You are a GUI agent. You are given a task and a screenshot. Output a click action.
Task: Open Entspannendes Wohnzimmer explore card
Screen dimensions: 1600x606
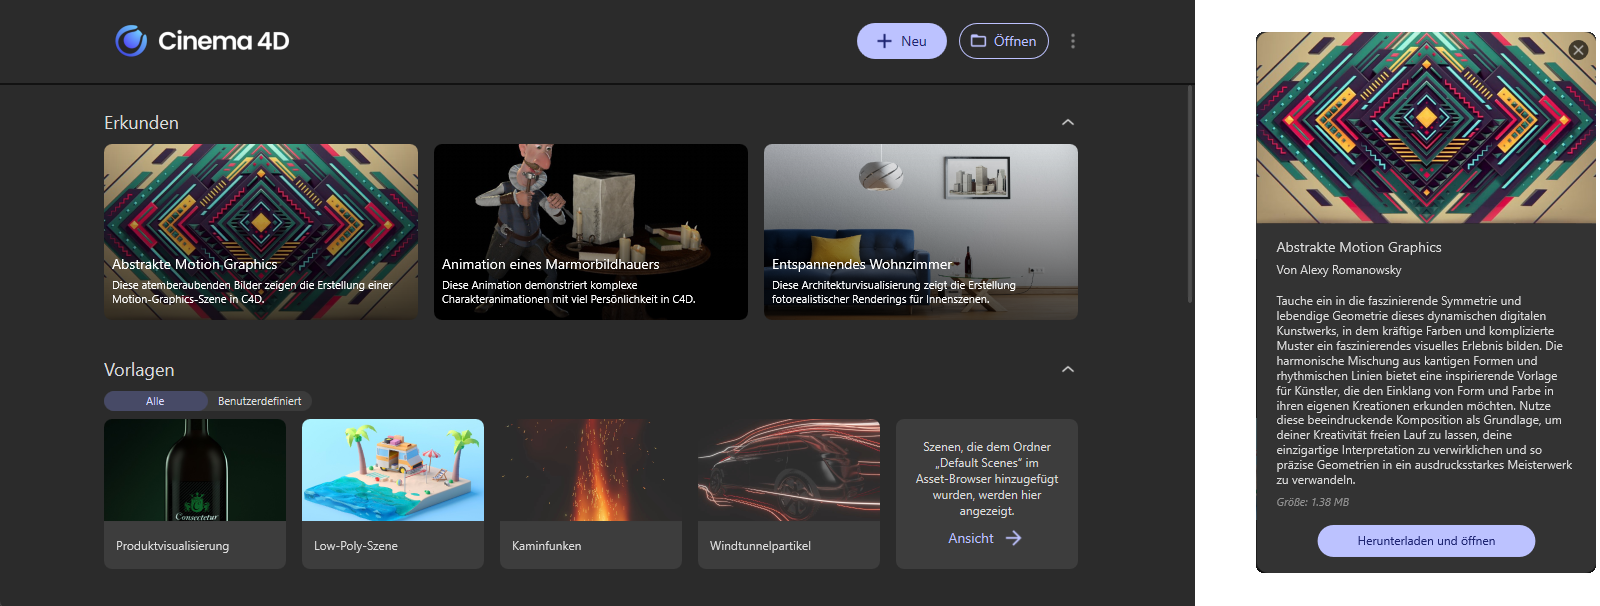(x=920, y=231)
